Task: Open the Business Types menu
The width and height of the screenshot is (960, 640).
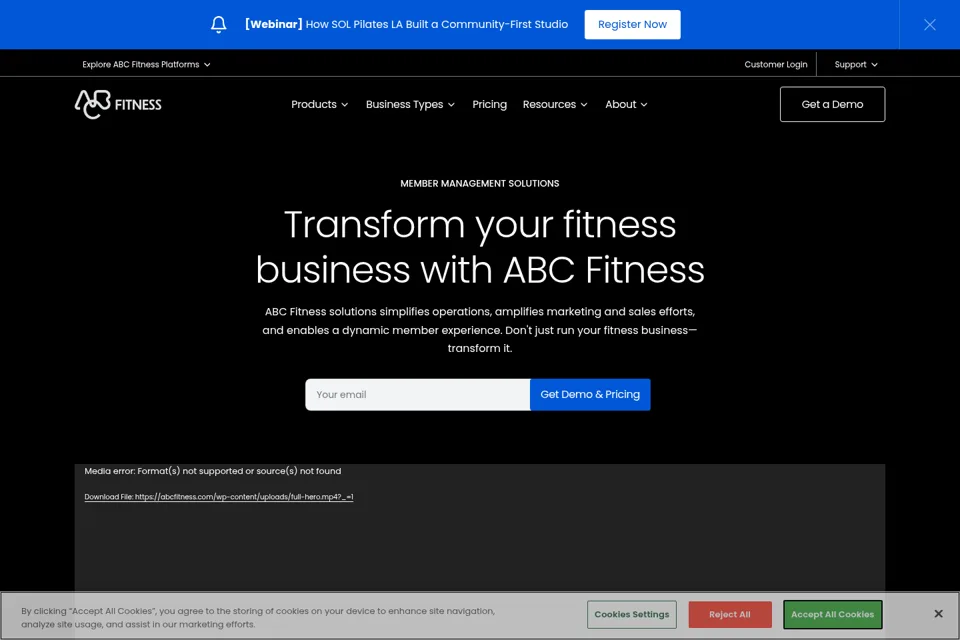Action: click(x=410, y=104)
